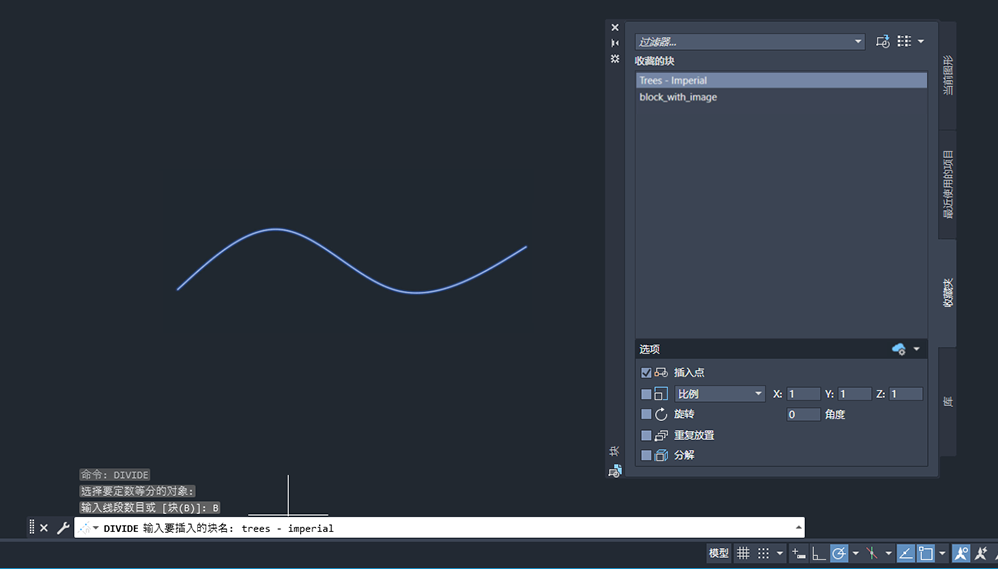Toggle snap mode dots icon
Viewport: 998px width, 569px height.
click(x=764, y=553)
